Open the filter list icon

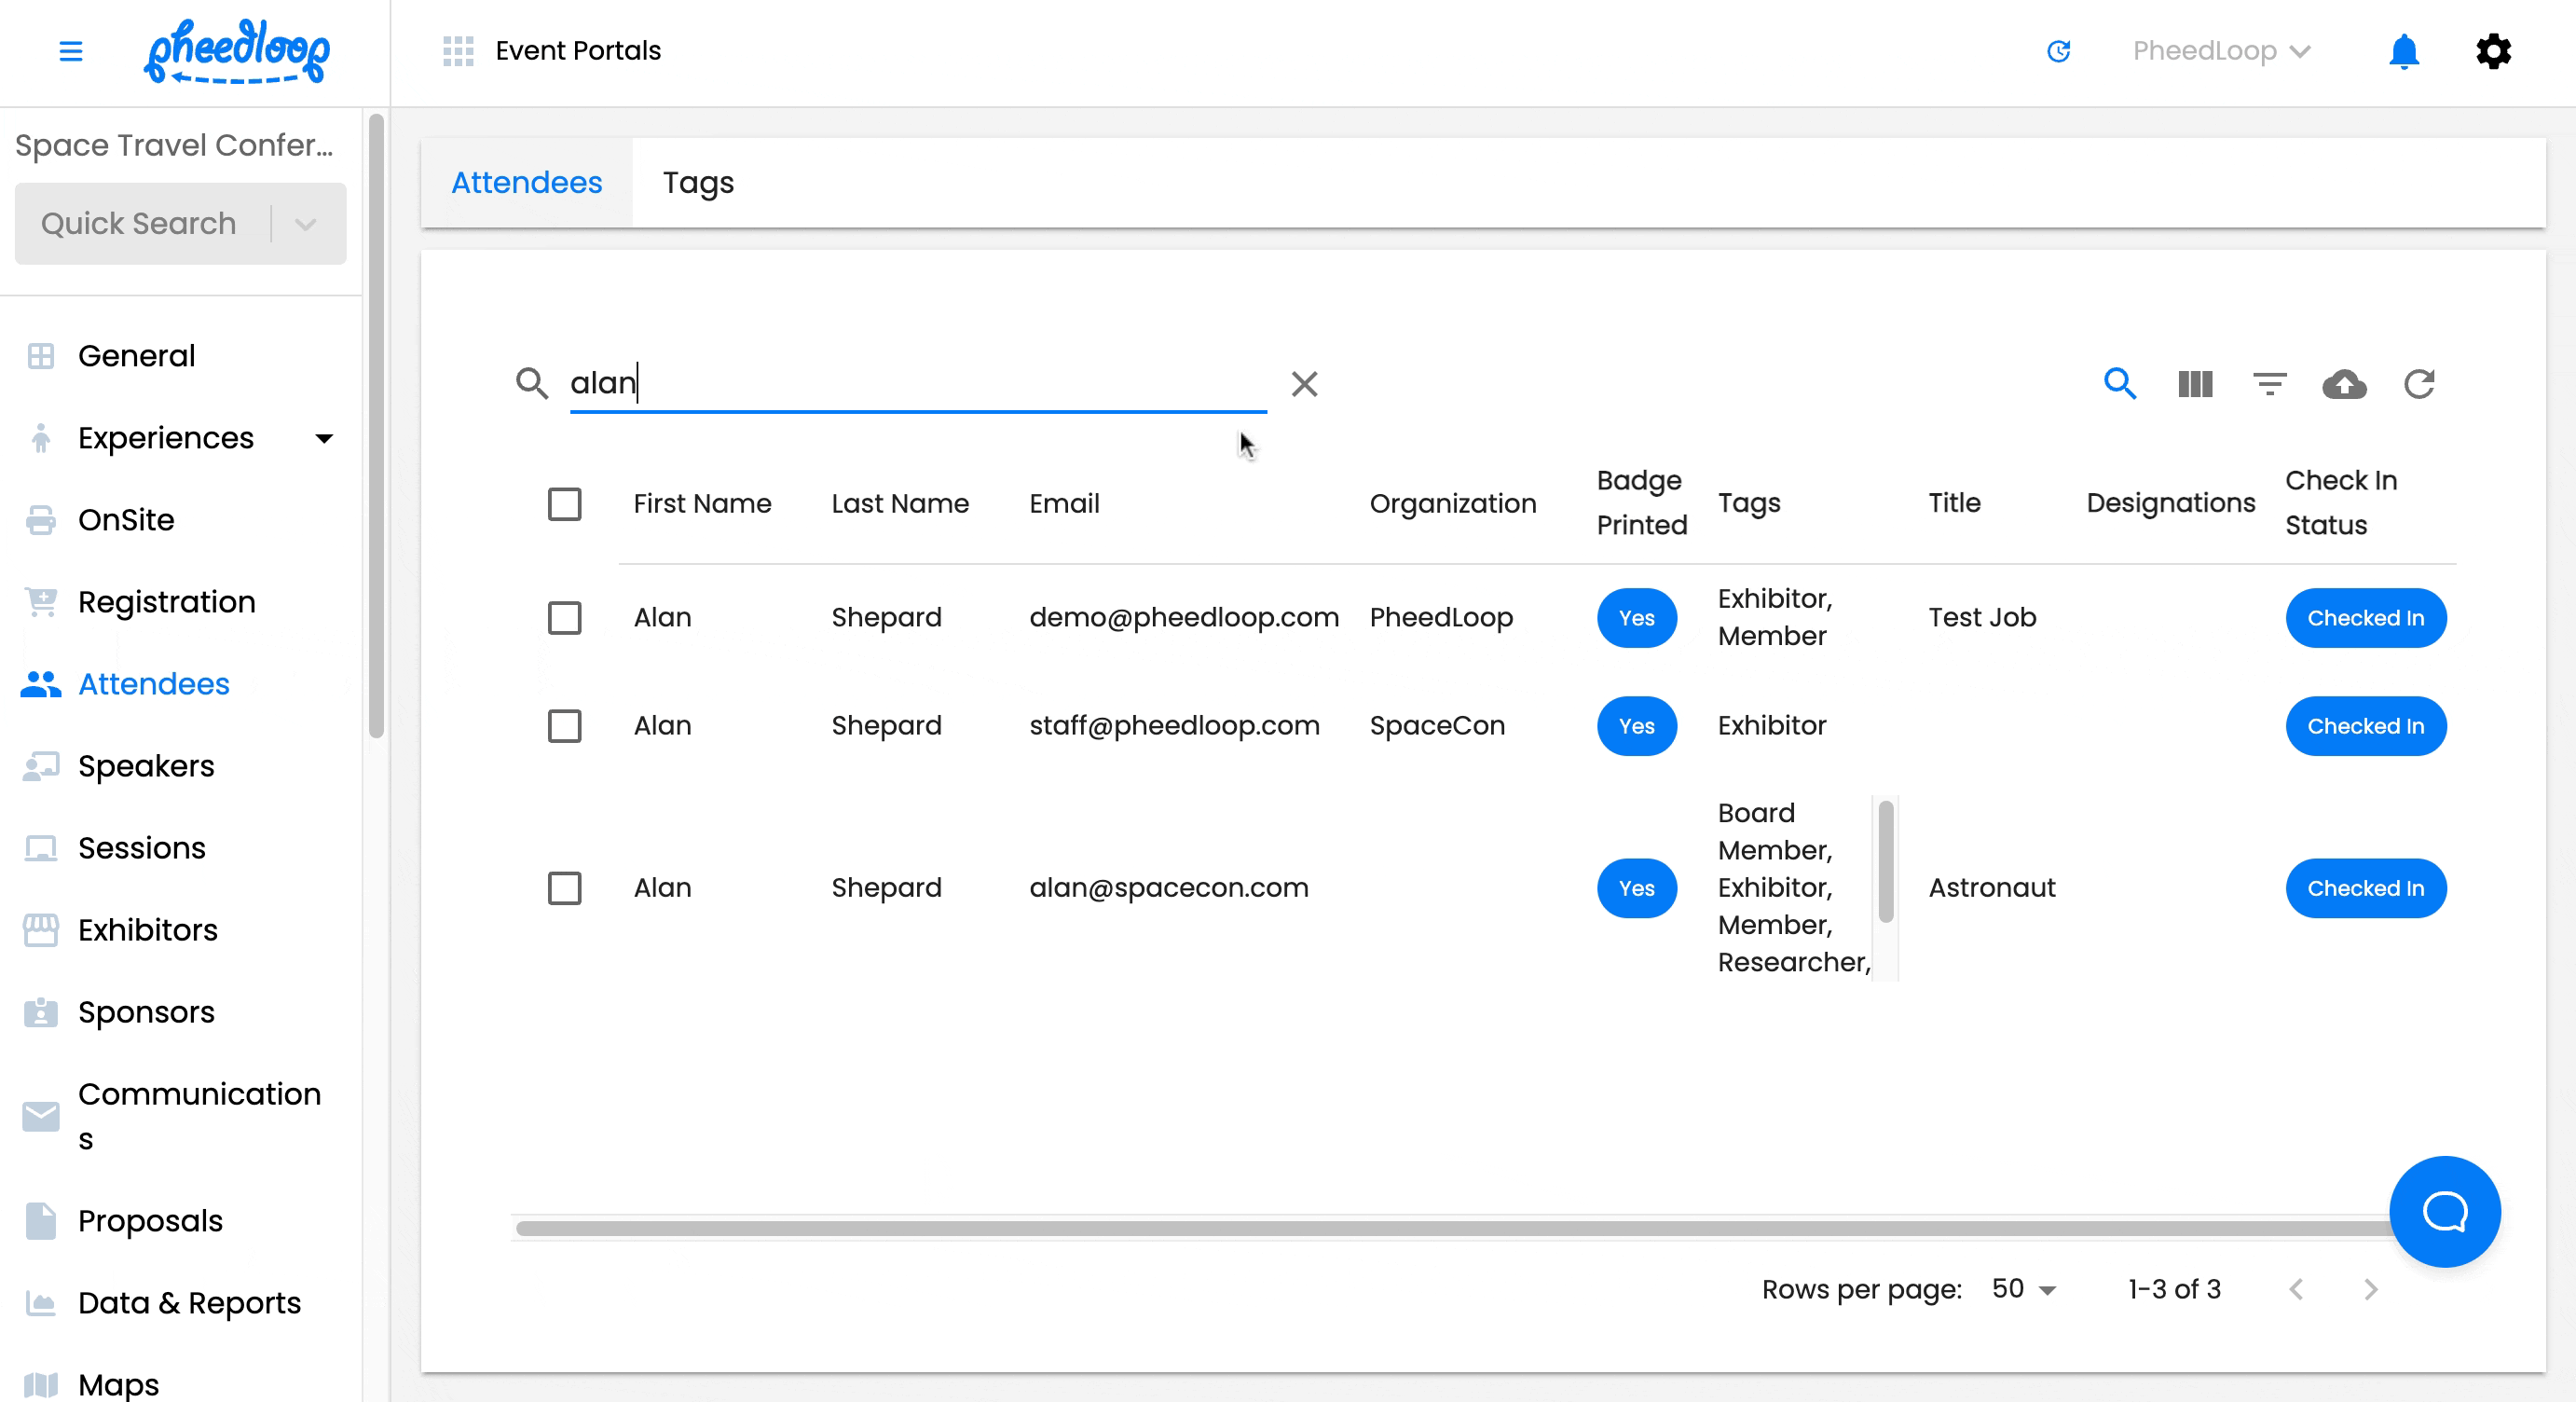point(2269,384)
